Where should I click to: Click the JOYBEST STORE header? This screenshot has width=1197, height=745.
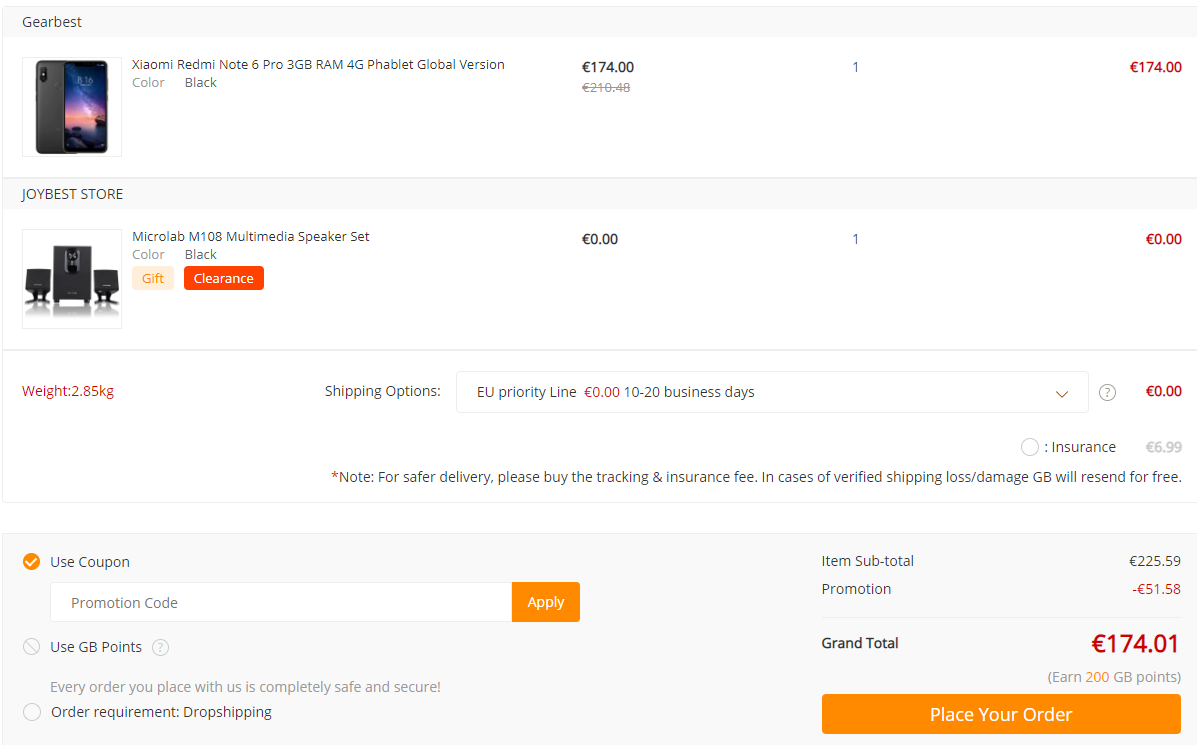[x=73, y=194]
